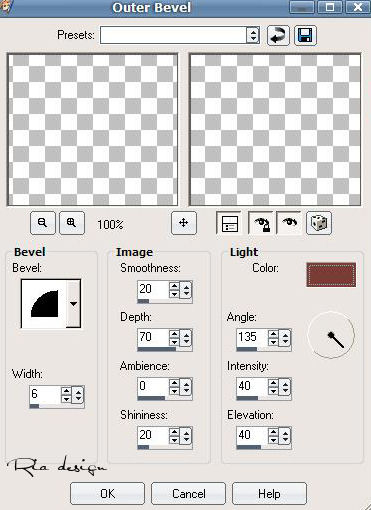This screenshot has width=371, height=510.
Task: Click the Cancel button
Action: tap(188, 493)
